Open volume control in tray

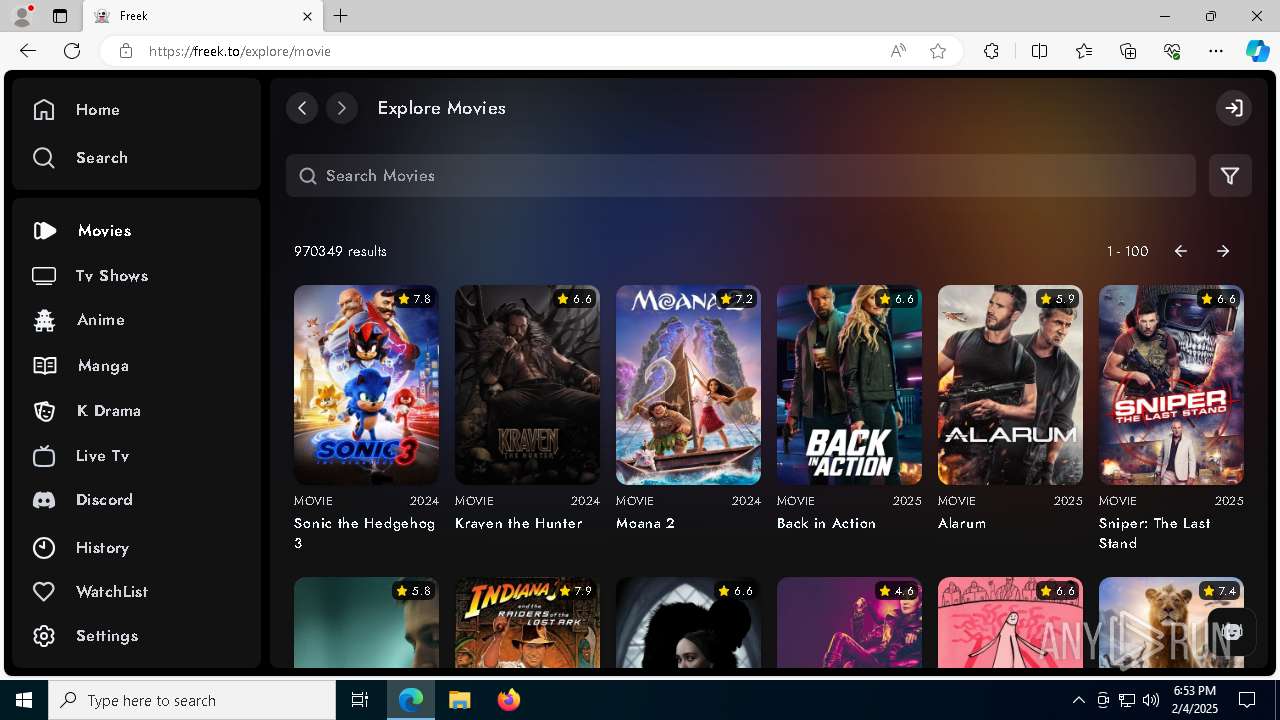coord(1151,700)
